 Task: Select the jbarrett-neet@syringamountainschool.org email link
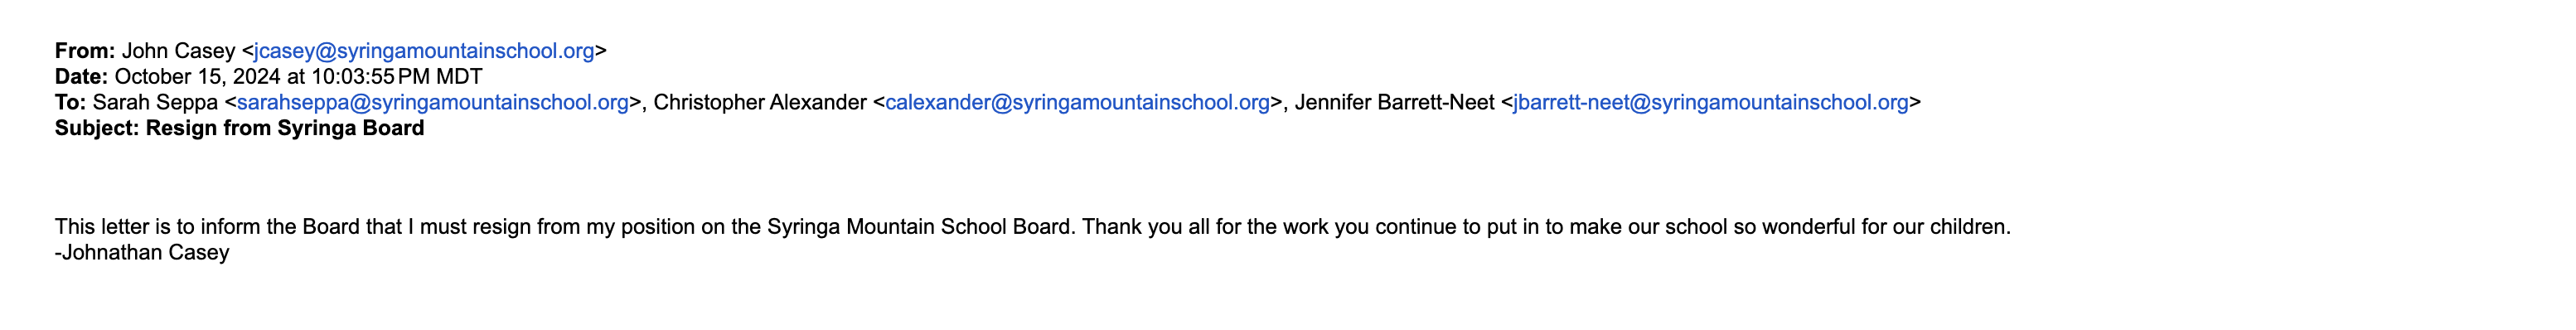(x=1711, y=103)
